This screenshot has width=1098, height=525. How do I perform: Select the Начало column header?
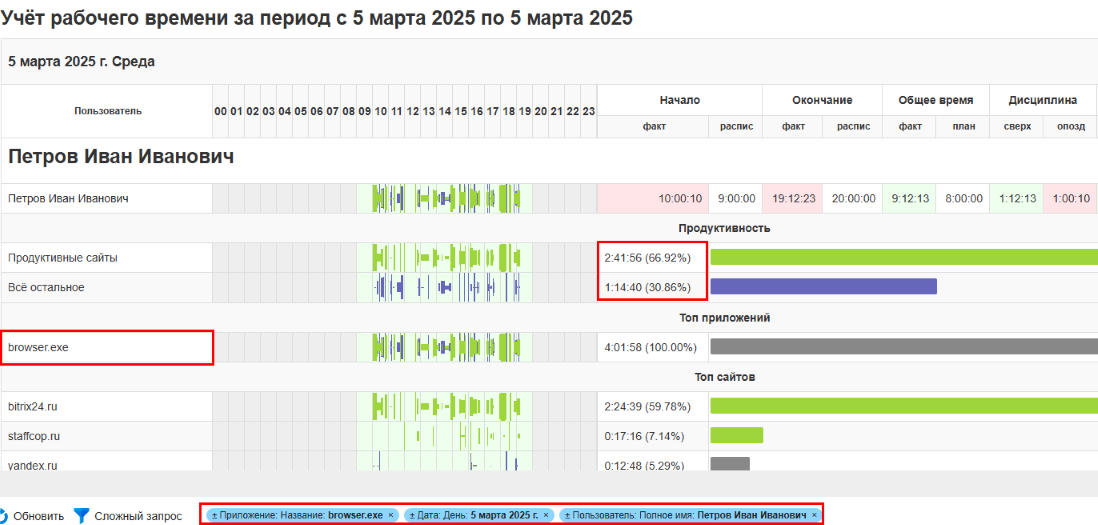[x=679, y=100]
